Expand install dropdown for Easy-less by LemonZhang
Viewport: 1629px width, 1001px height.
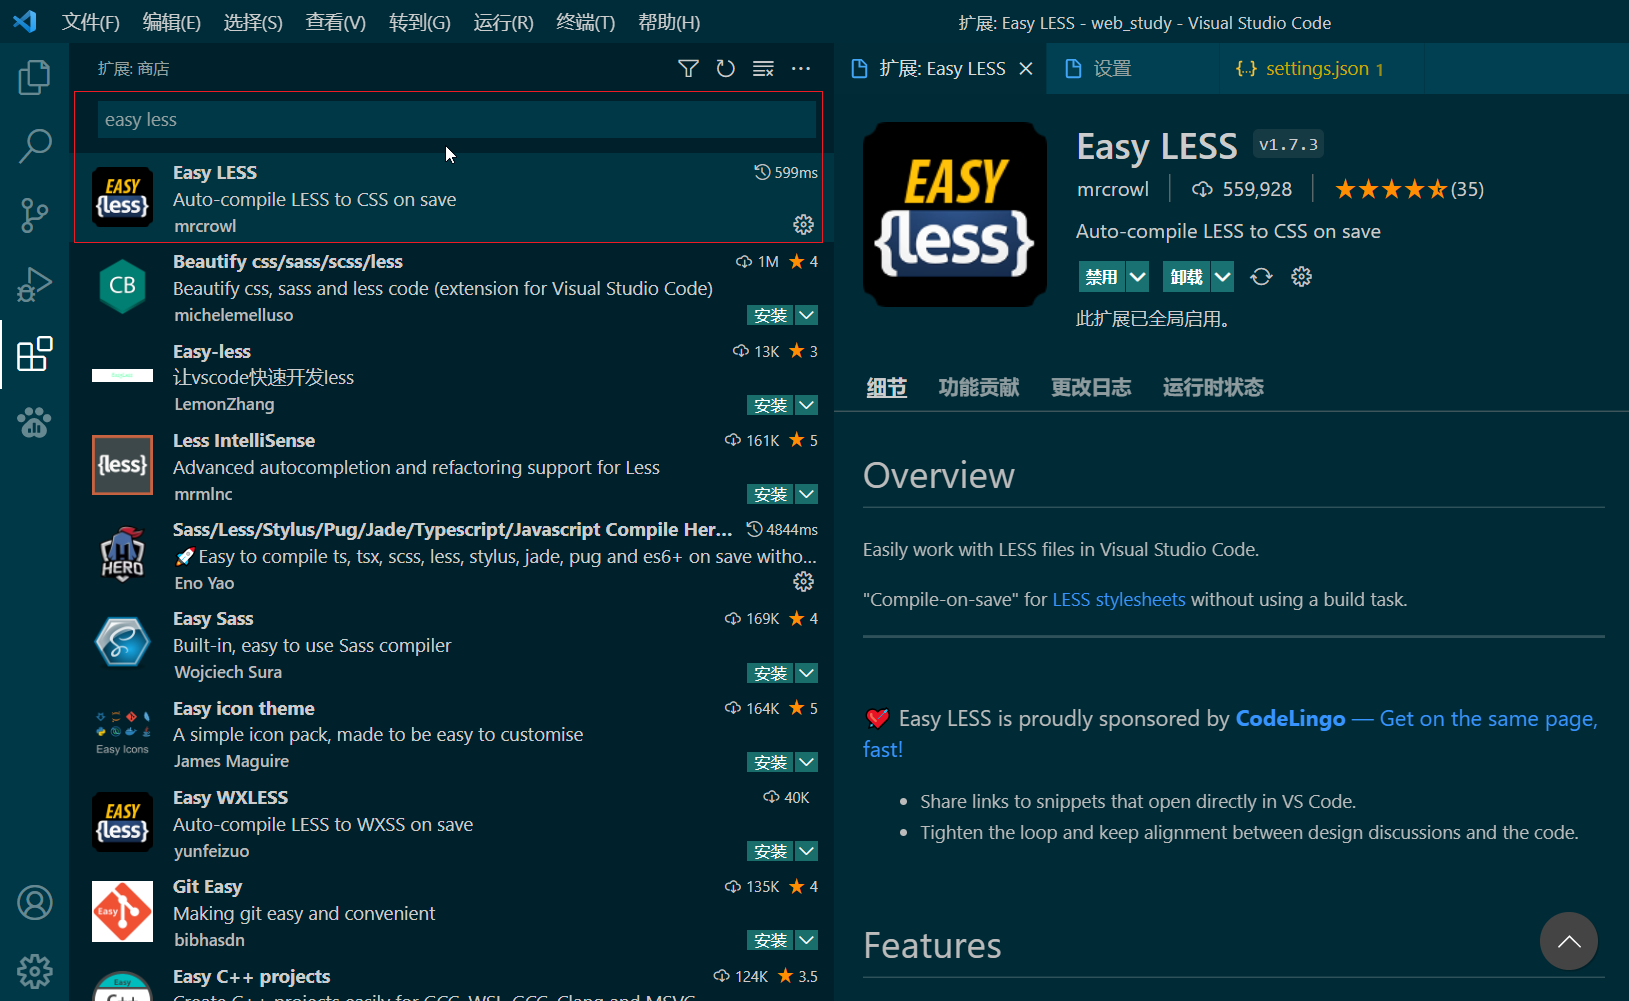[x=807, y=405]
